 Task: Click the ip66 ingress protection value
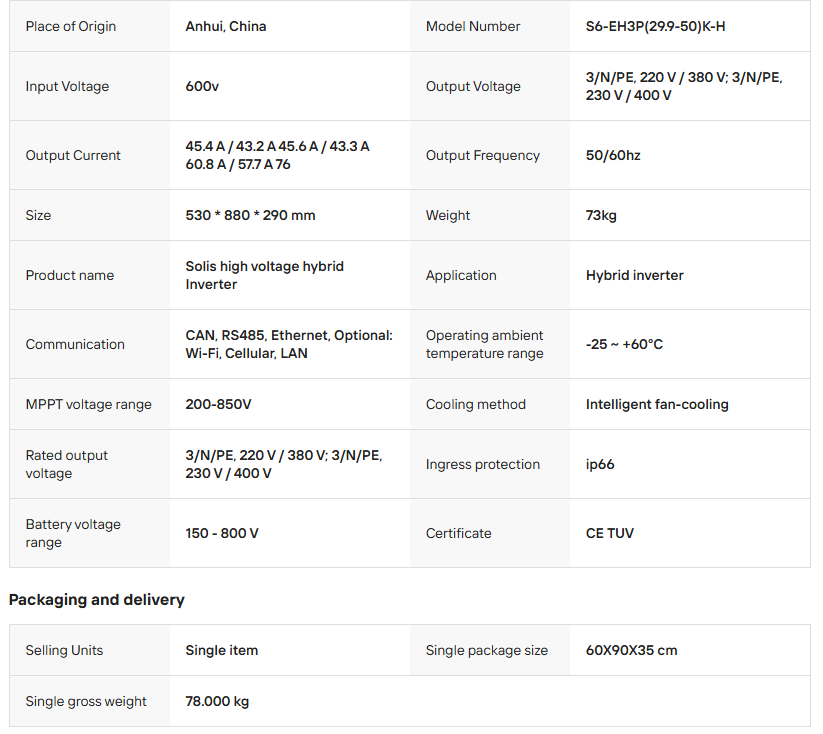600,464
